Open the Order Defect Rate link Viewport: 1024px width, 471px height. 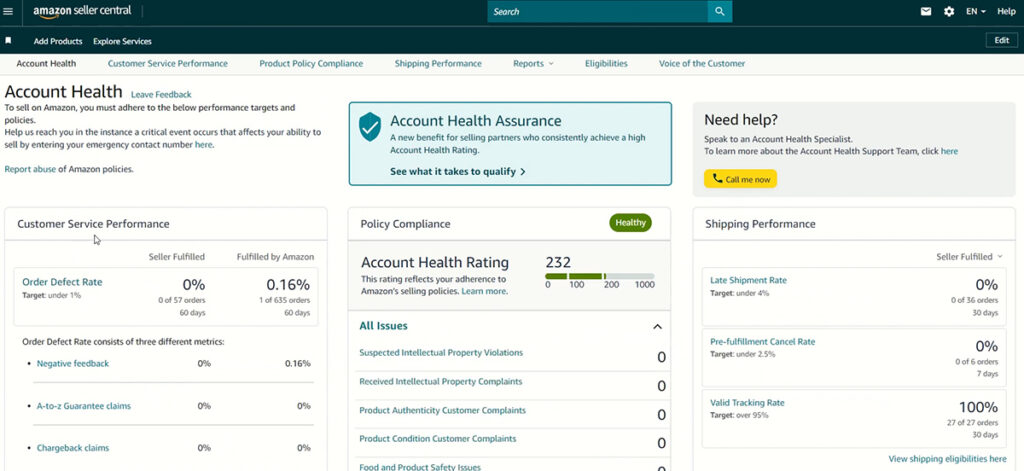tap(62, 282)
